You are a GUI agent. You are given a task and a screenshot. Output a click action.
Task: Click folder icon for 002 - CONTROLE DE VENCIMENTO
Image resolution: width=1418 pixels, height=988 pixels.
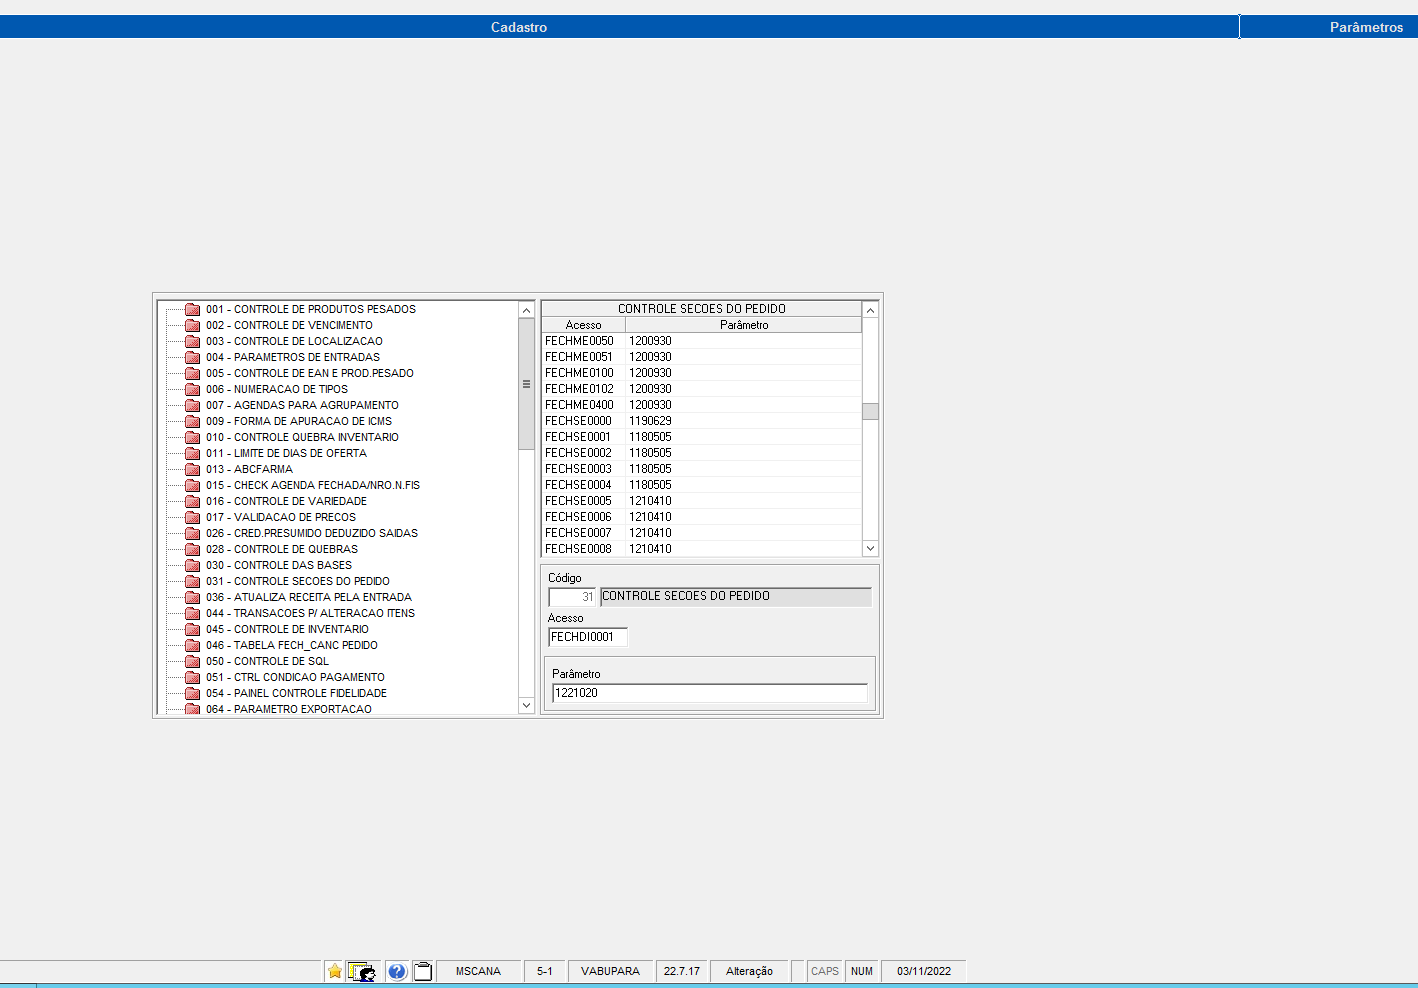point(193,325)
